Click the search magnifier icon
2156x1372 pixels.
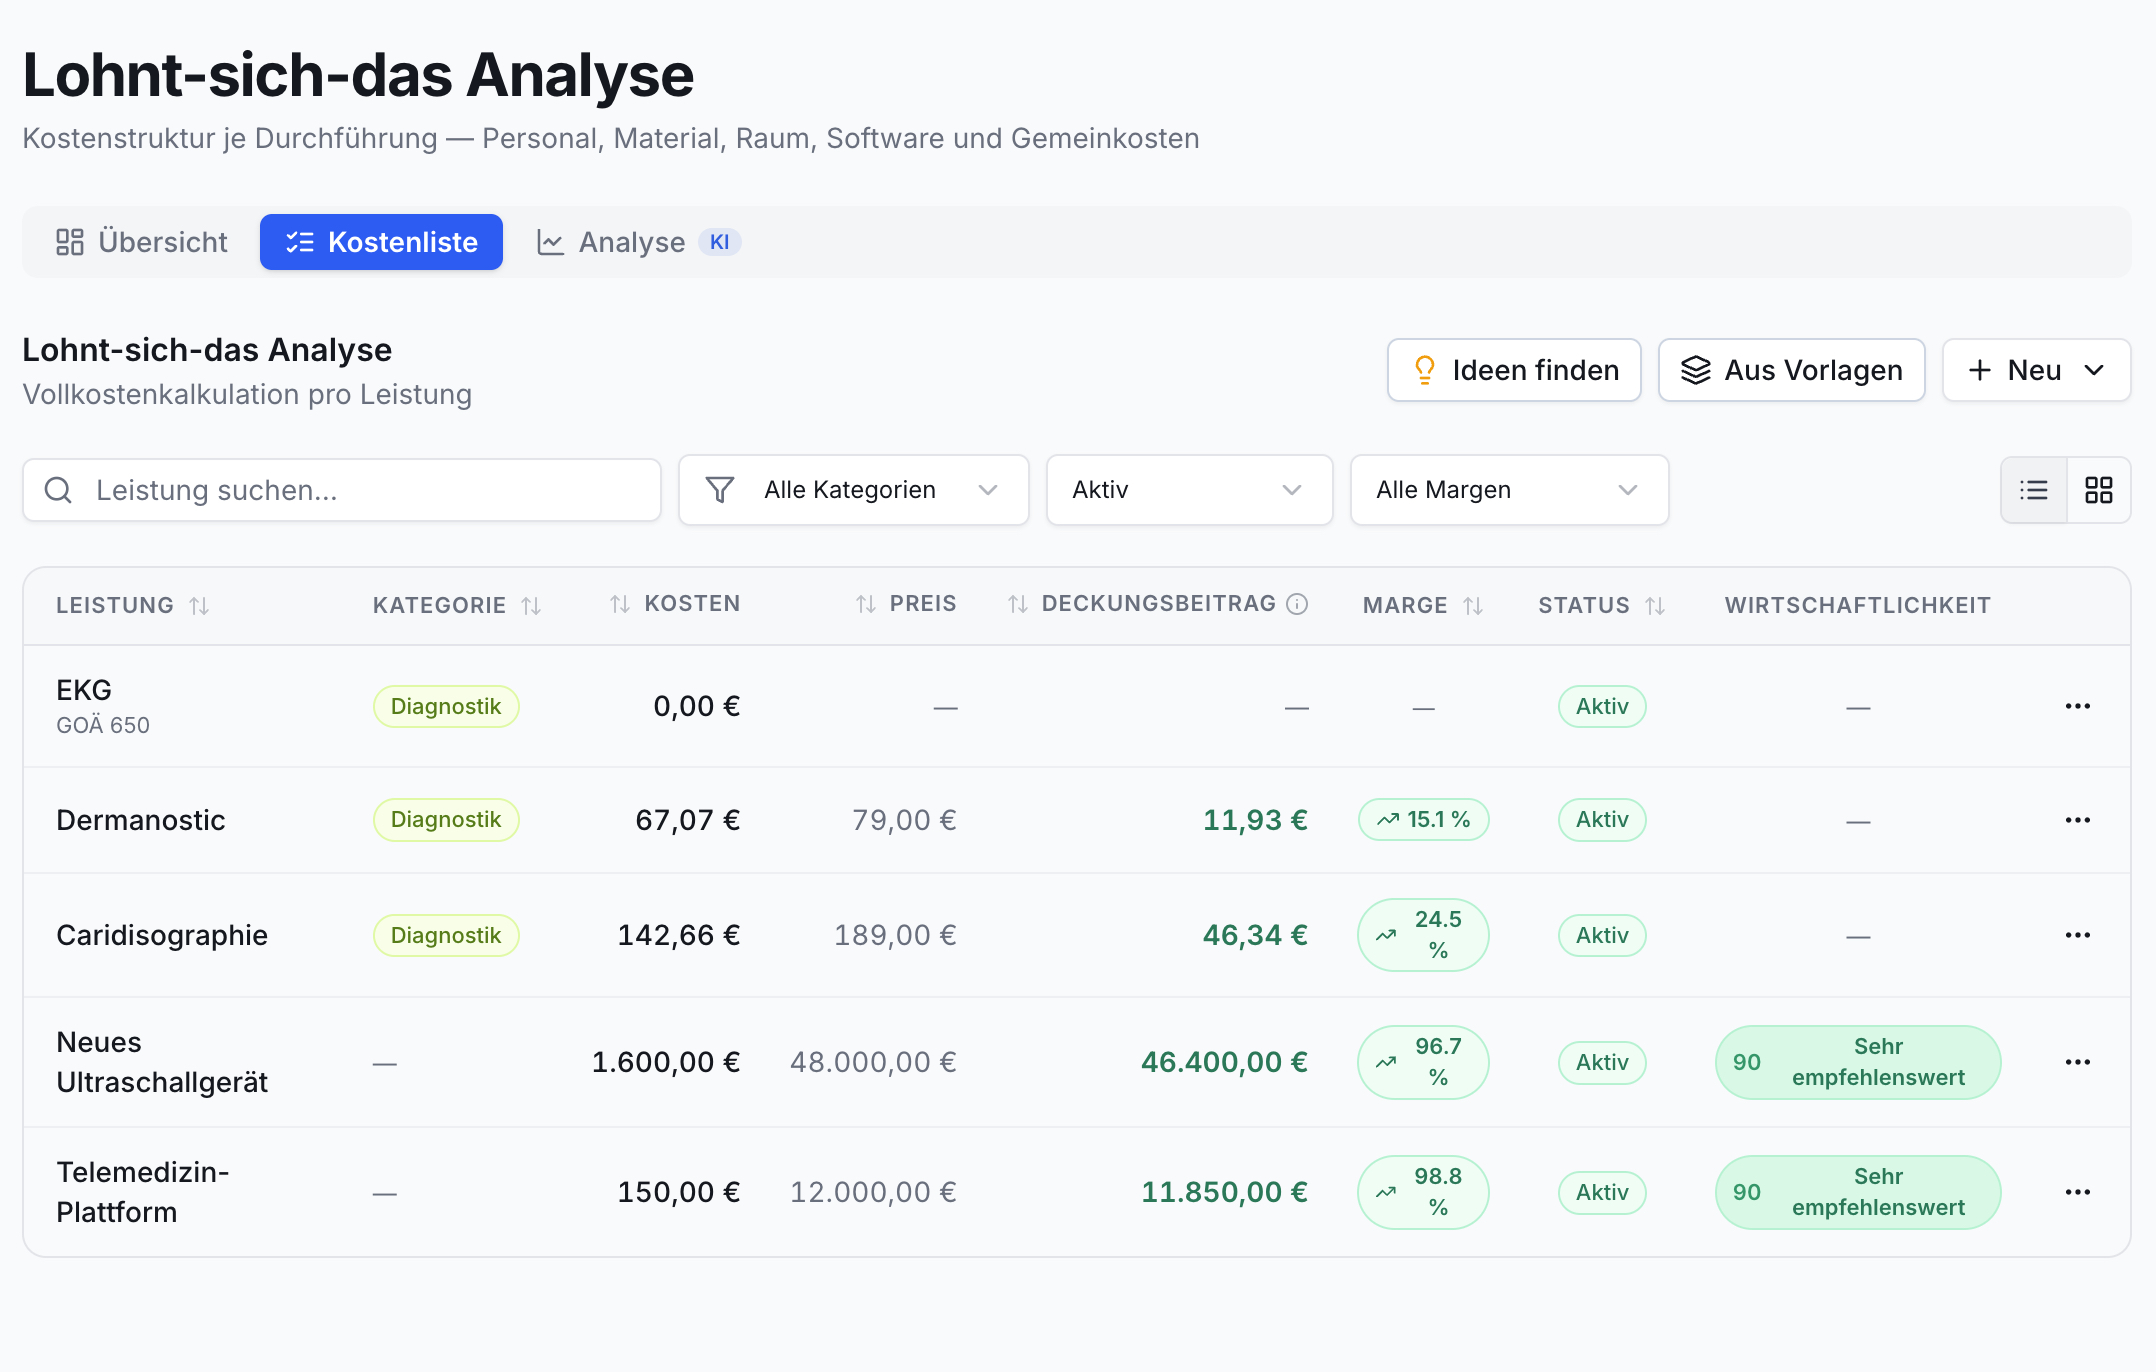(58, 490)
